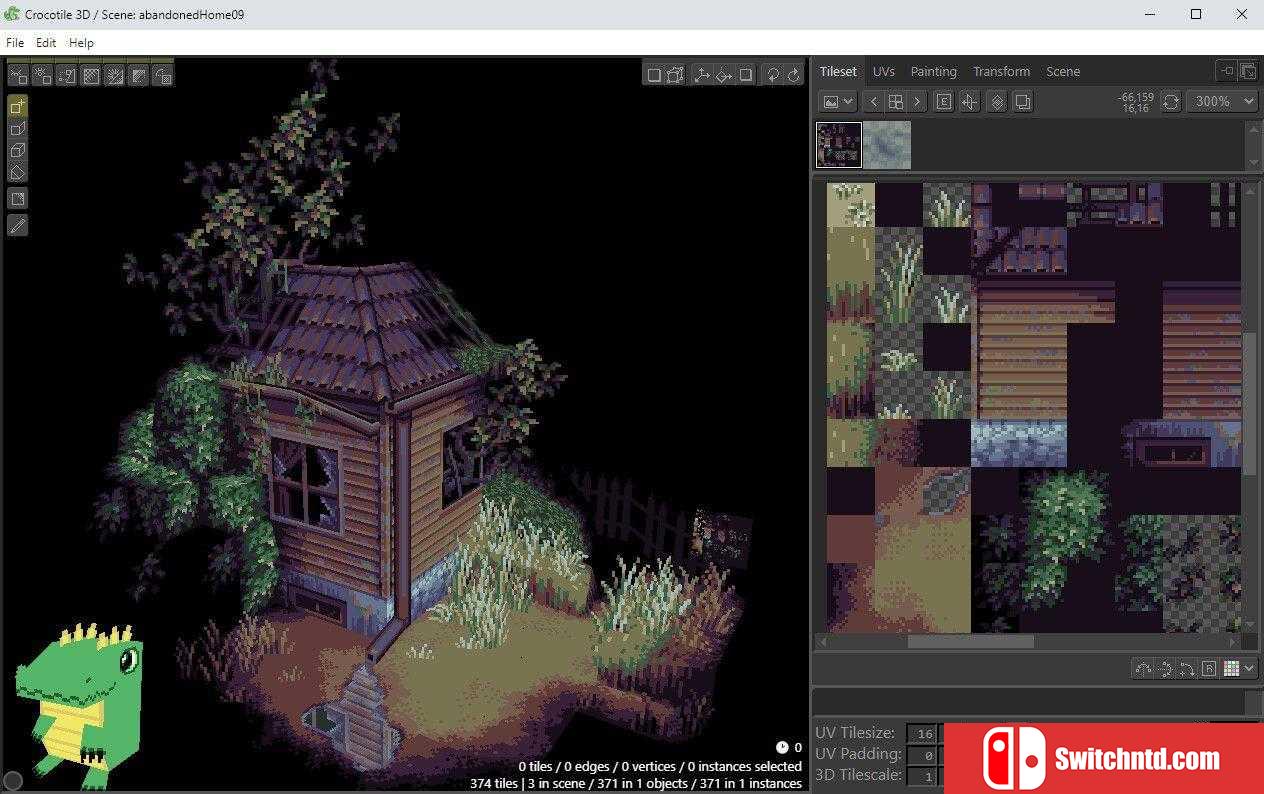The height and width of the screenshot is (794, 1264).
Task: Select the tilted-plane tool in left toolbar
Action: [18, 172]
